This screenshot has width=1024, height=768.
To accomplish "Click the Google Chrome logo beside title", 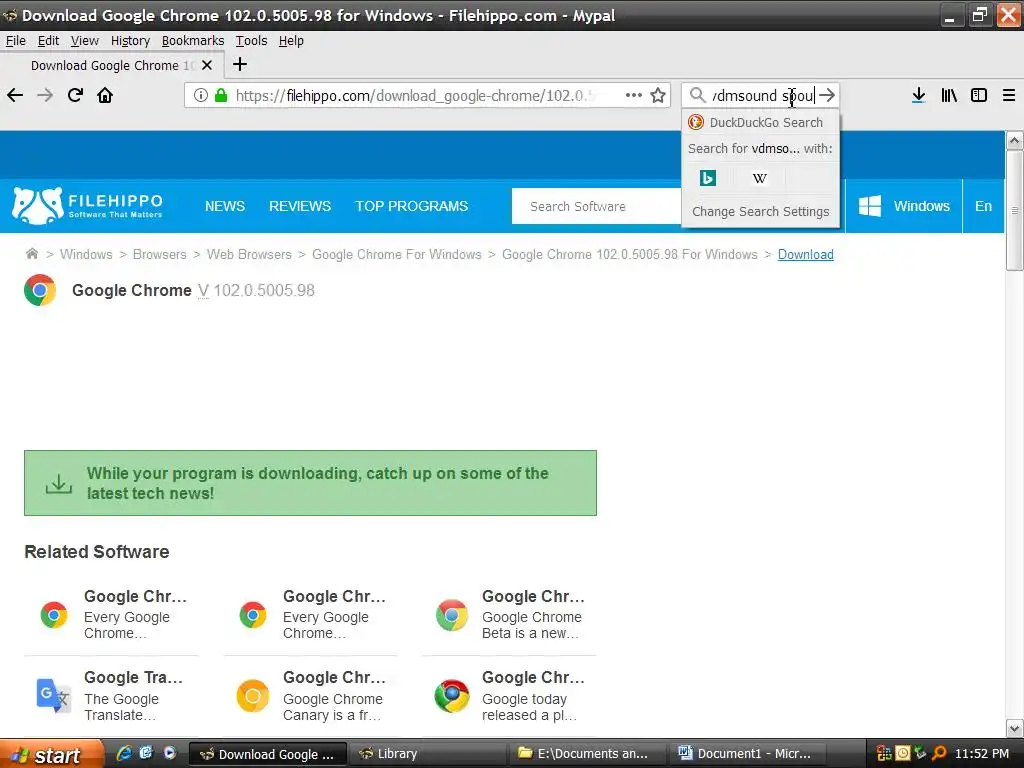I will (40, 290).
